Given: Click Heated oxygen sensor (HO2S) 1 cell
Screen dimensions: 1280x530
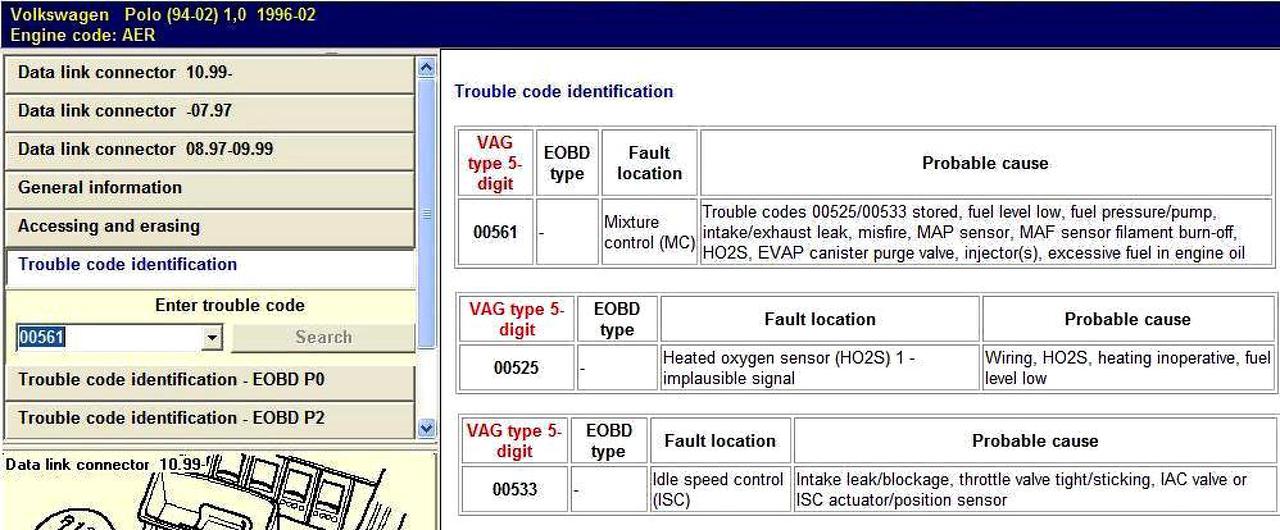Looking at the screenshot, I should point(819,367).
